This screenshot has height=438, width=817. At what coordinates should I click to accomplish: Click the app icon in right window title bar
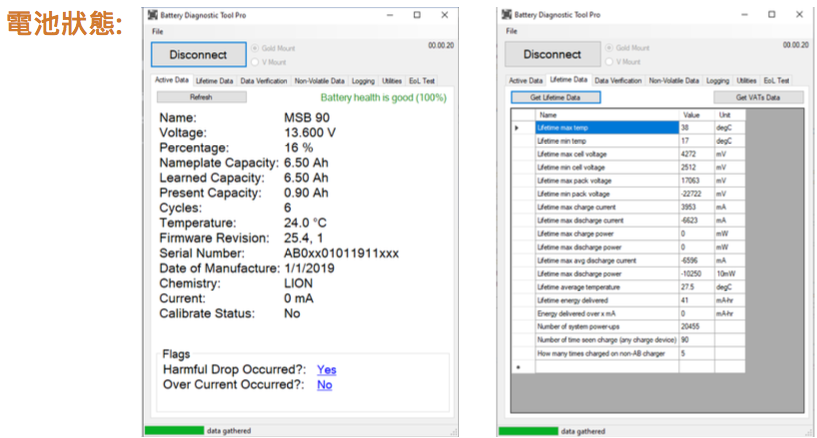506,14
